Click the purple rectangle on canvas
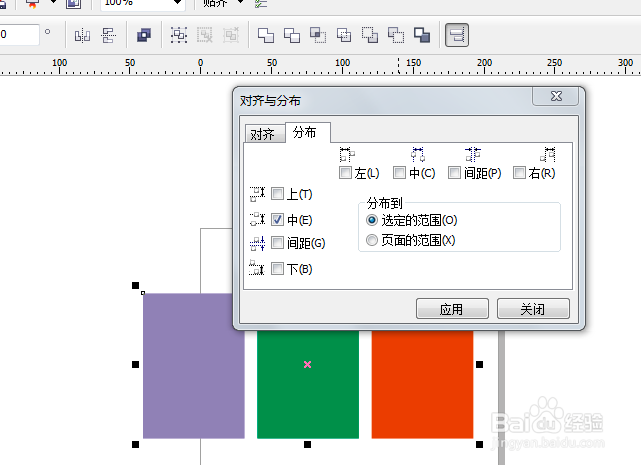This screenshot has width=641, height=465. [193, 366]
